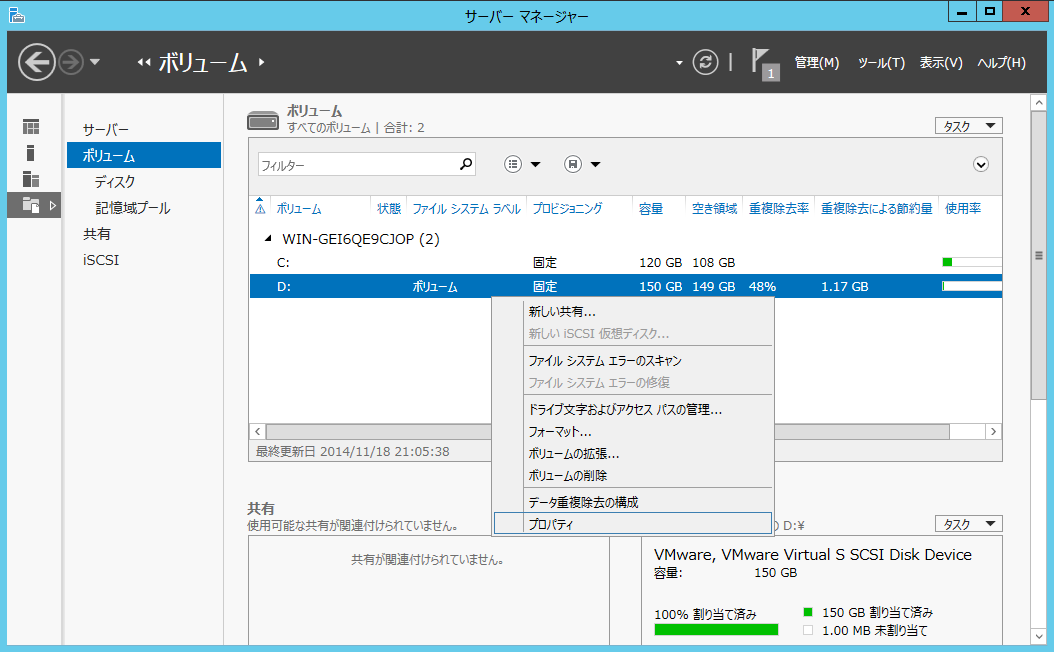The height and width of the screenshot is (652, 1054).
Task: Click the refresh icon in header
Action: coord(706,62)
